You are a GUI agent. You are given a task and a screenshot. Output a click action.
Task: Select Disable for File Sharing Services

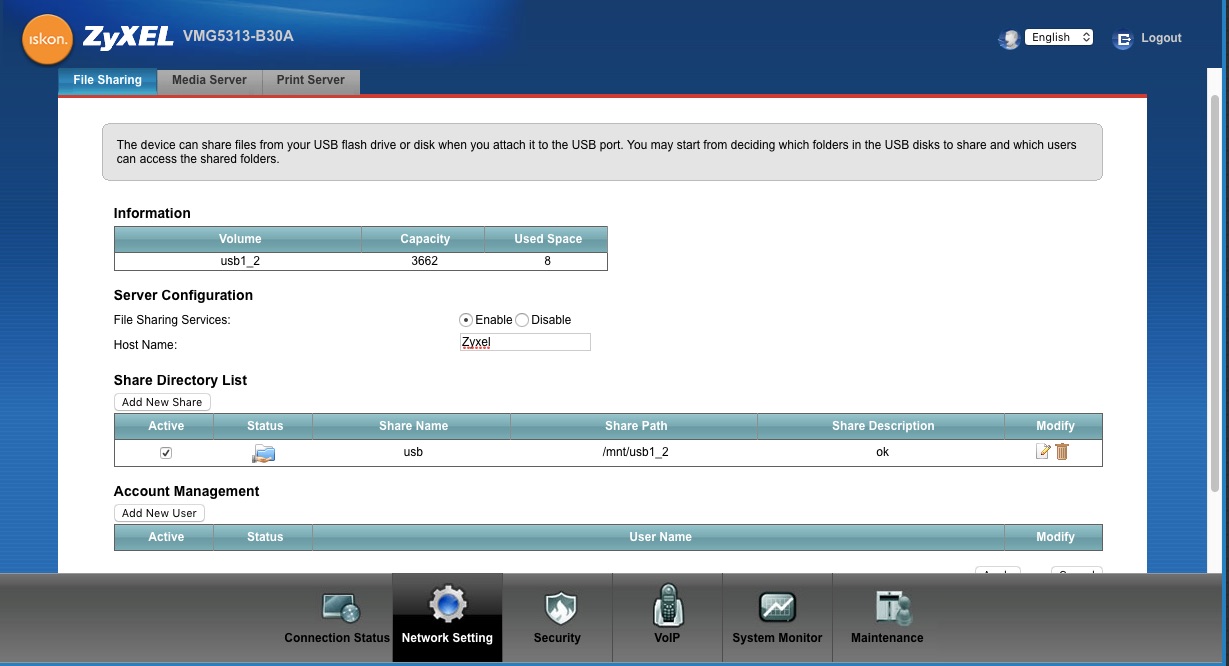(522, 320)
